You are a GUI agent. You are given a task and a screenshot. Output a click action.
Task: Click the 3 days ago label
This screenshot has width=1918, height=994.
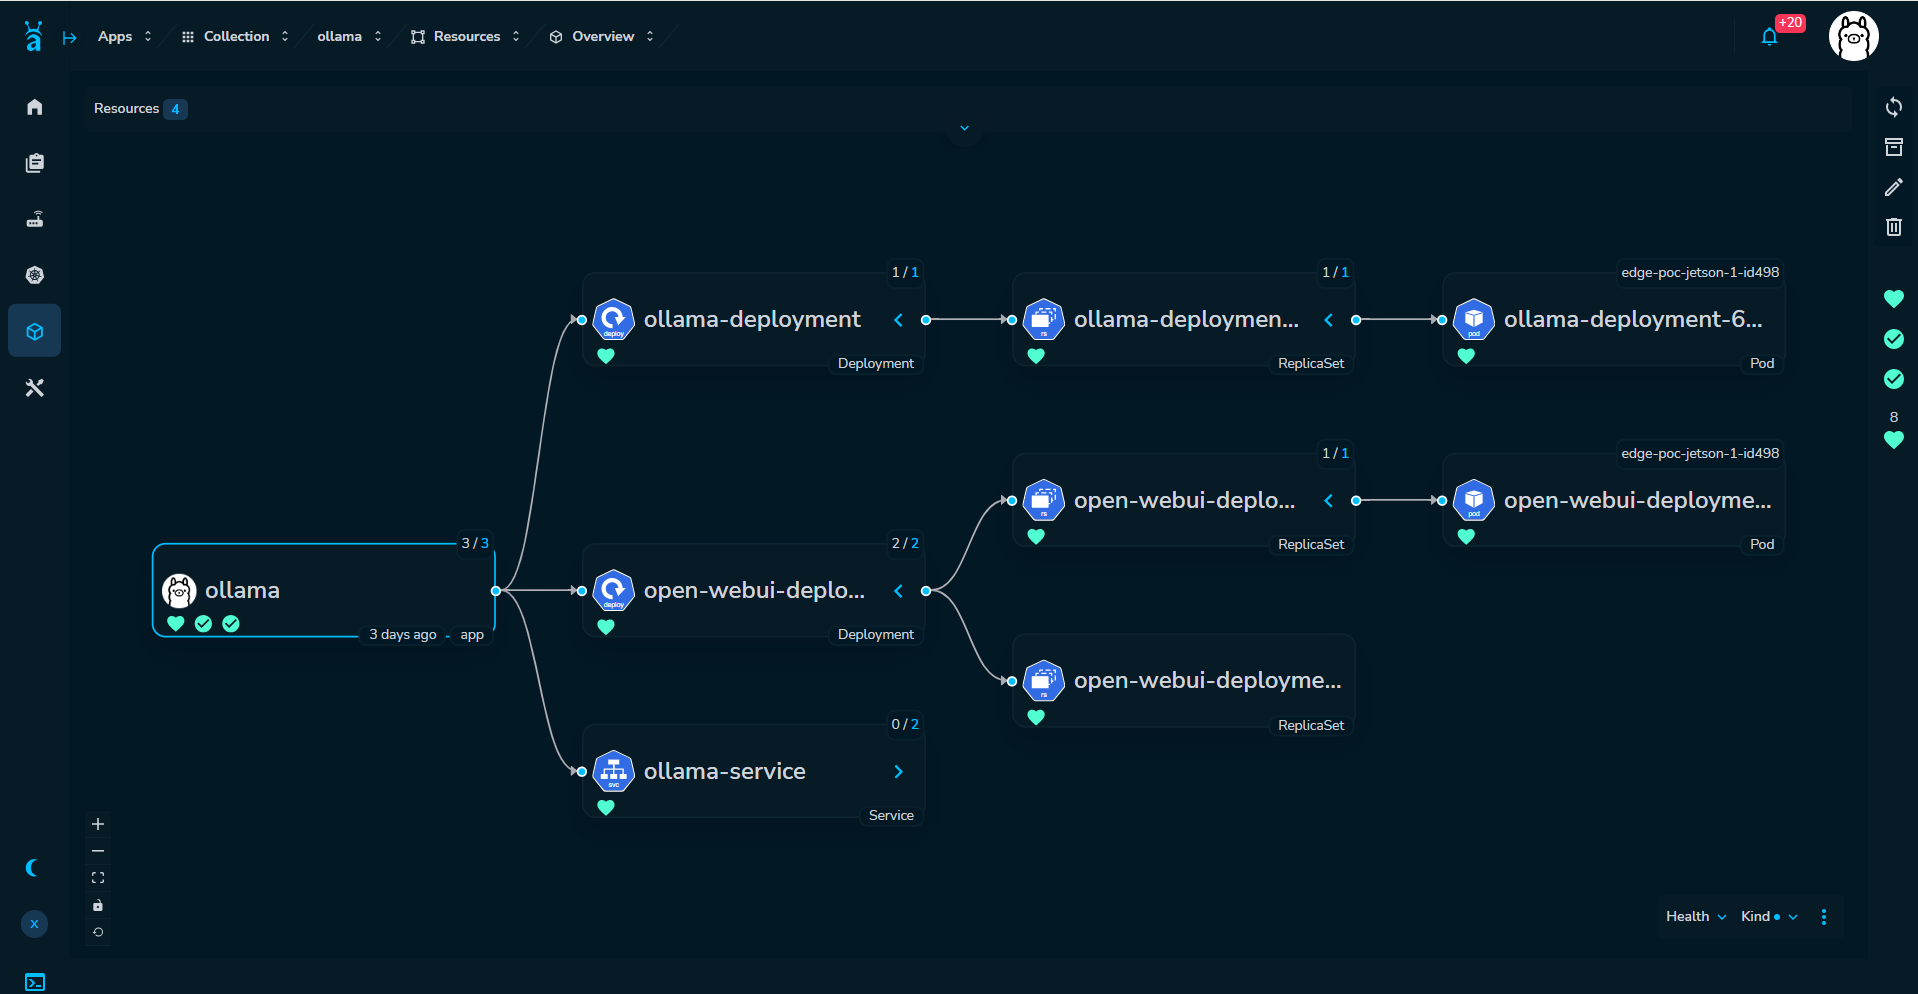(x=403, y=635)
